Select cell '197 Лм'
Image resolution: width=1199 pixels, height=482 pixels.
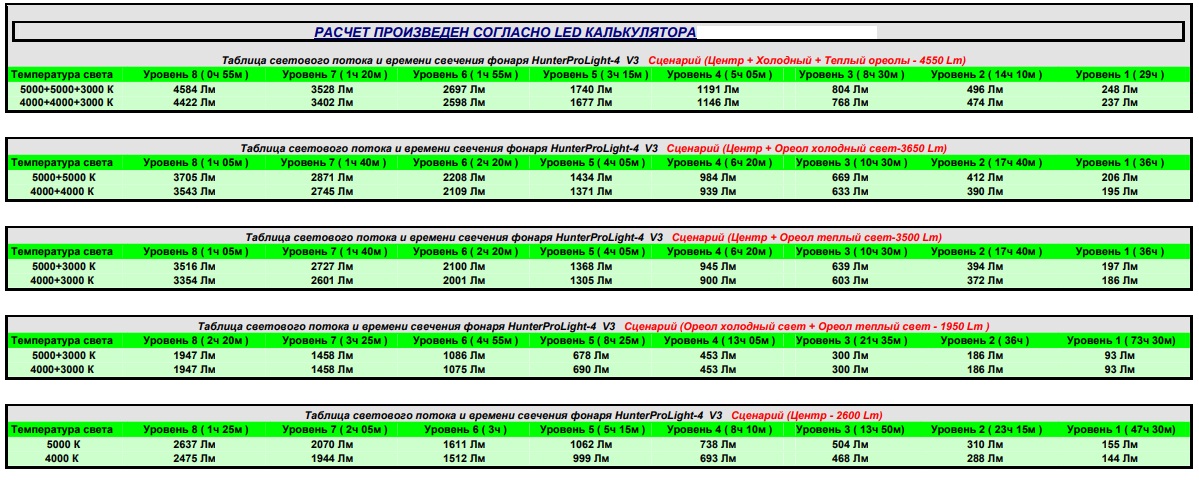[x=1121, y=266]
